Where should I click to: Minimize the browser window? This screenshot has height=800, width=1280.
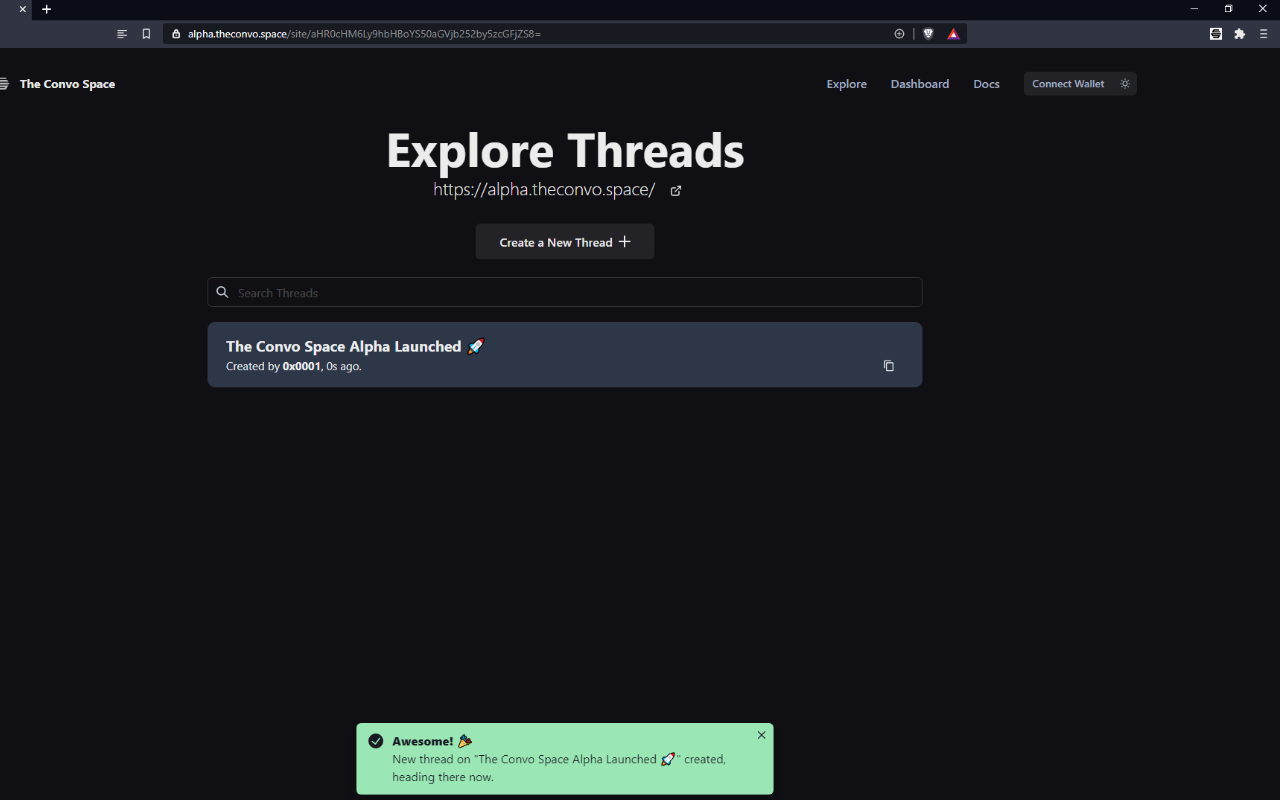(1194, 9)
